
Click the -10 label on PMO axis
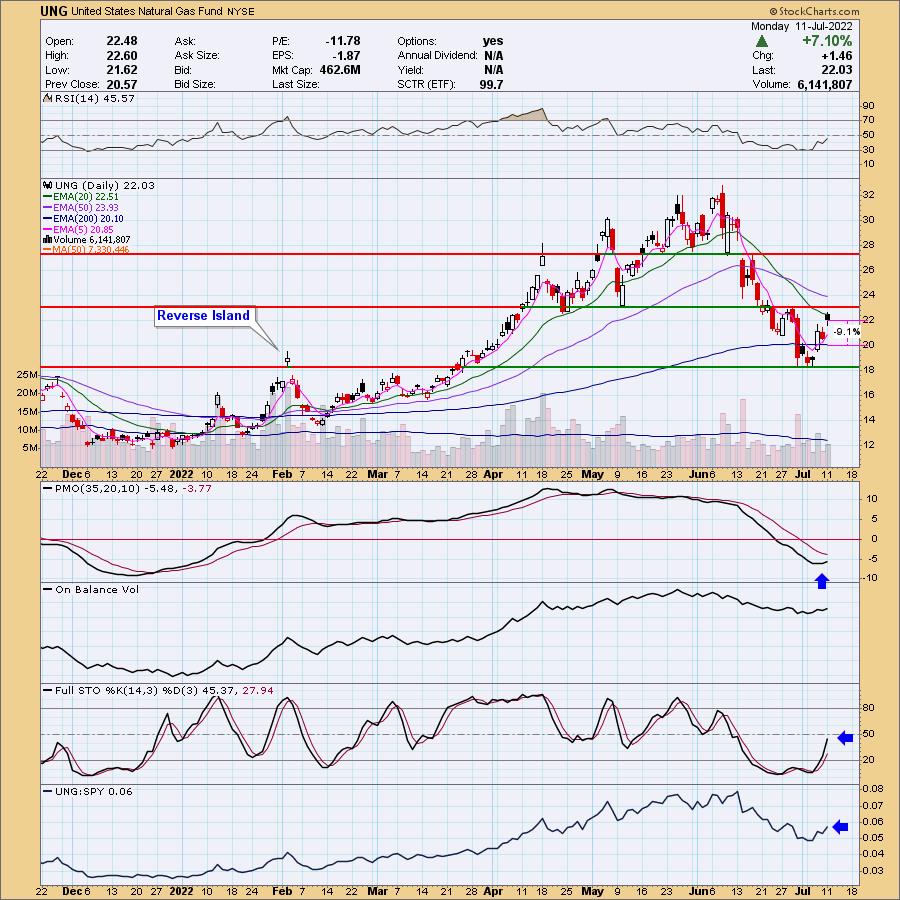871,578
